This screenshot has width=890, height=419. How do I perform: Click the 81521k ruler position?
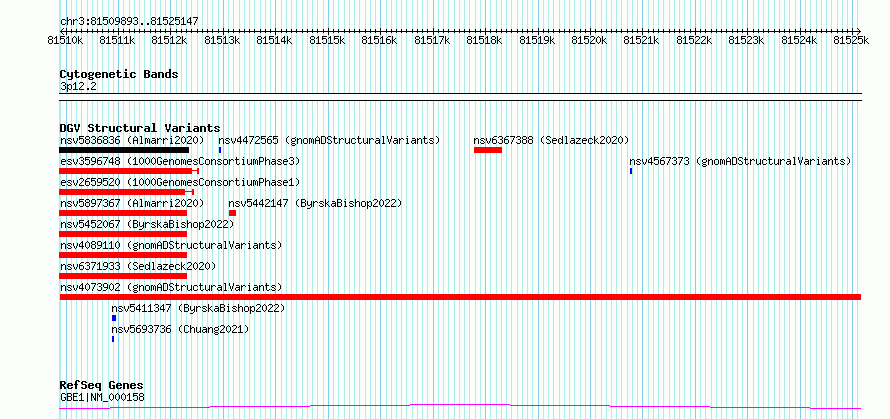point(643,40)
